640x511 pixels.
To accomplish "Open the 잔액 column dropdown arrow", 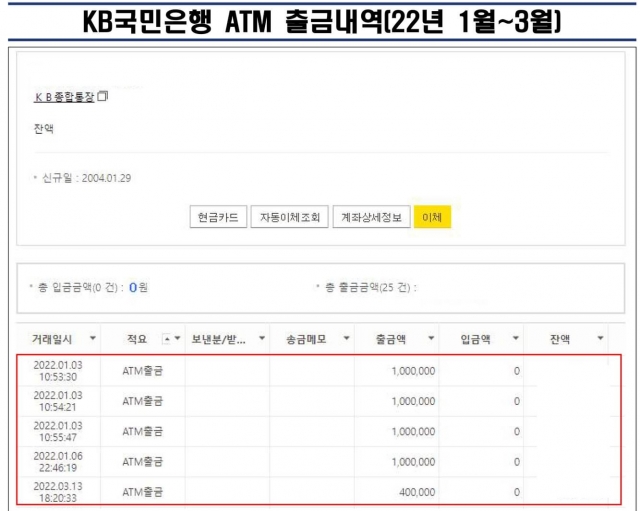I will (x=600, y=338).
